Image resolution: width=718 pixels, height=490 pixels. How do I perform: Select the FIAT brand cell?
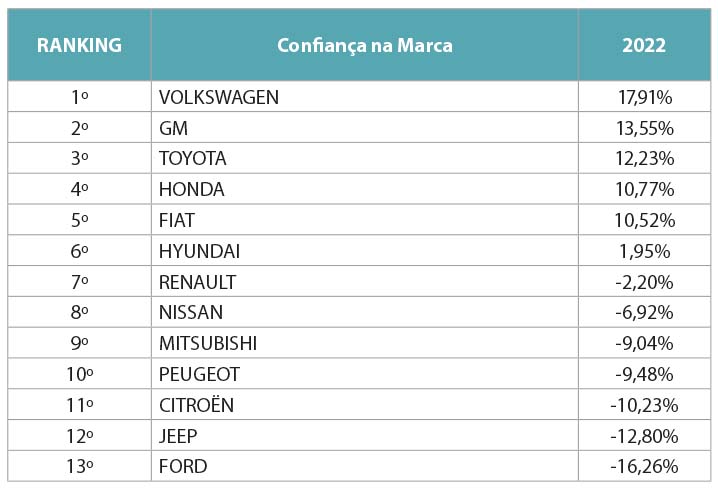pyautogui.click(x=178, y=220)
